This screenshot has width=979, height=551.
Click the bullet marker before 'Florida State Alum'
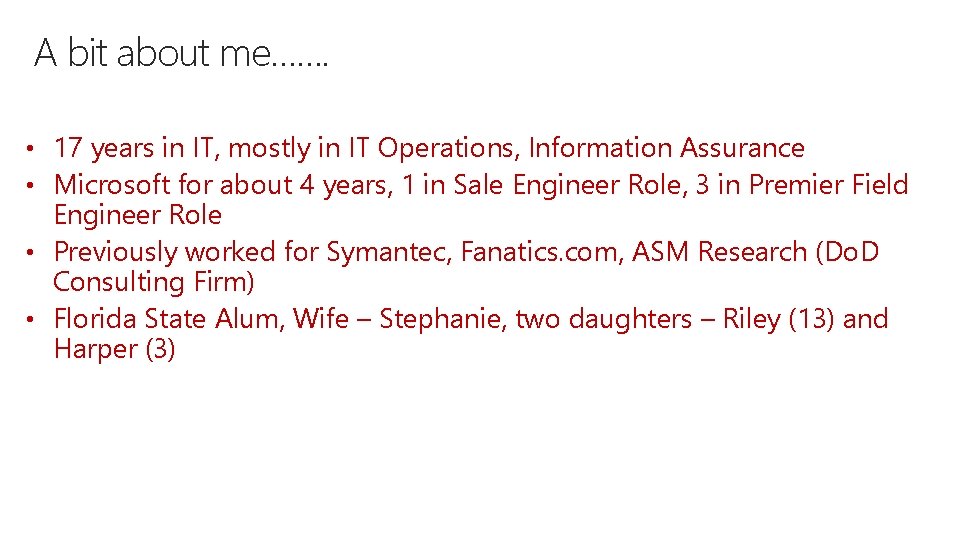click(x=30, y=319)
